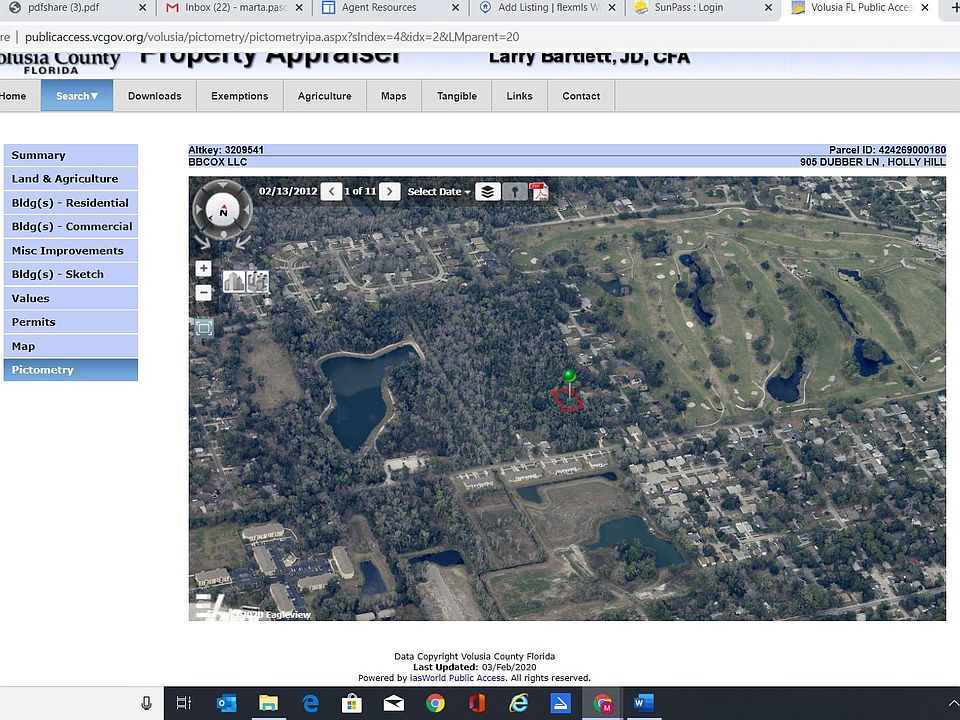Open Misc Improvements section
The height and width of the screenshot is (720, 960).
point(70,250)
